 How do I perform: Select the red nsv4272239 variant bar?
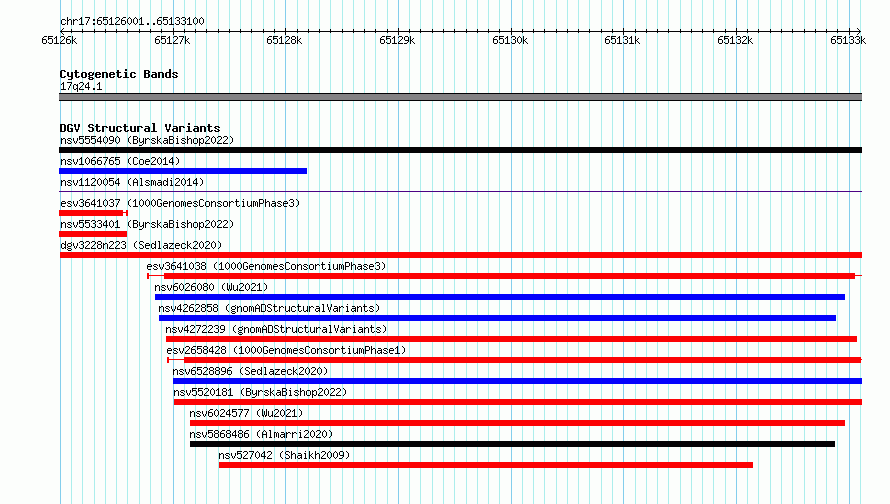[x=511, y=339]
